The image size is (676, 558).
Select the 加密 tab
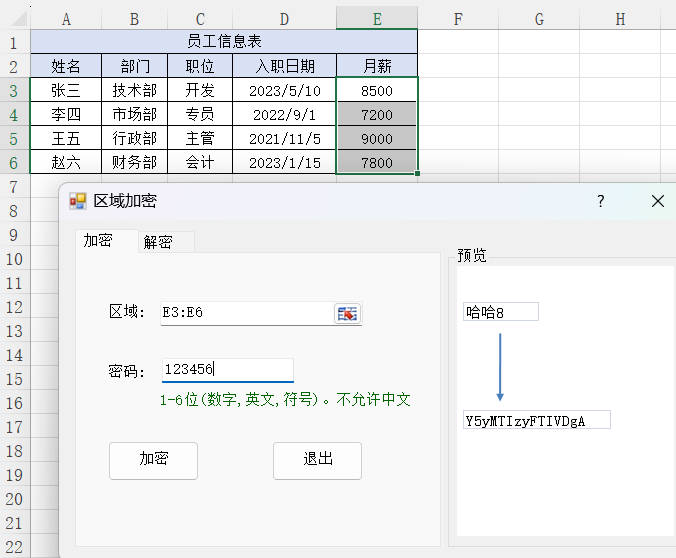(97, 240)
